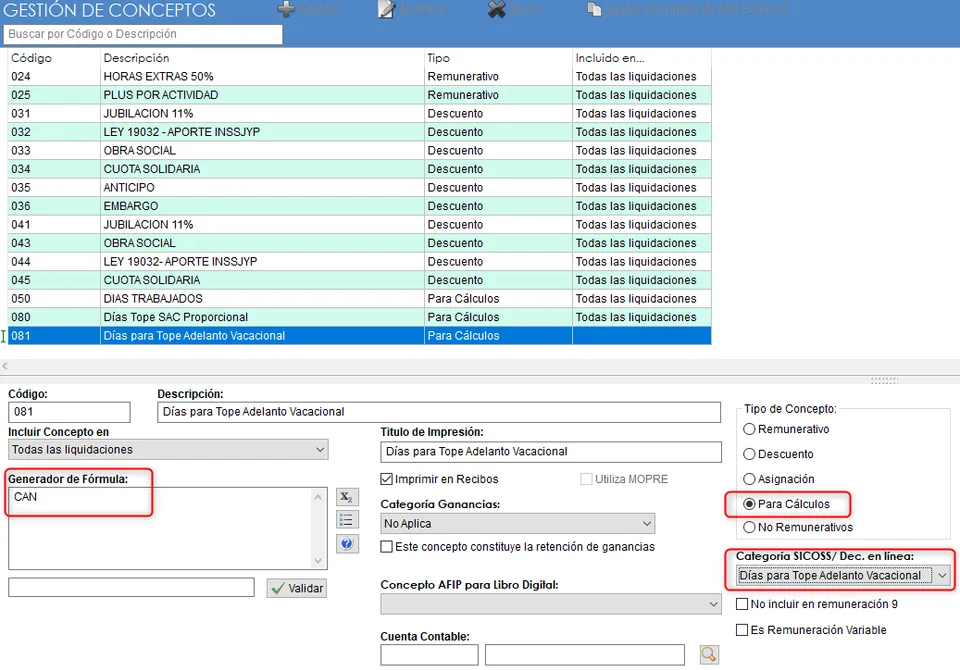The height and width of the screenshot is (670, 960).
Task: Click the Agregar plus icon
Action: click(x=286, y=9)
